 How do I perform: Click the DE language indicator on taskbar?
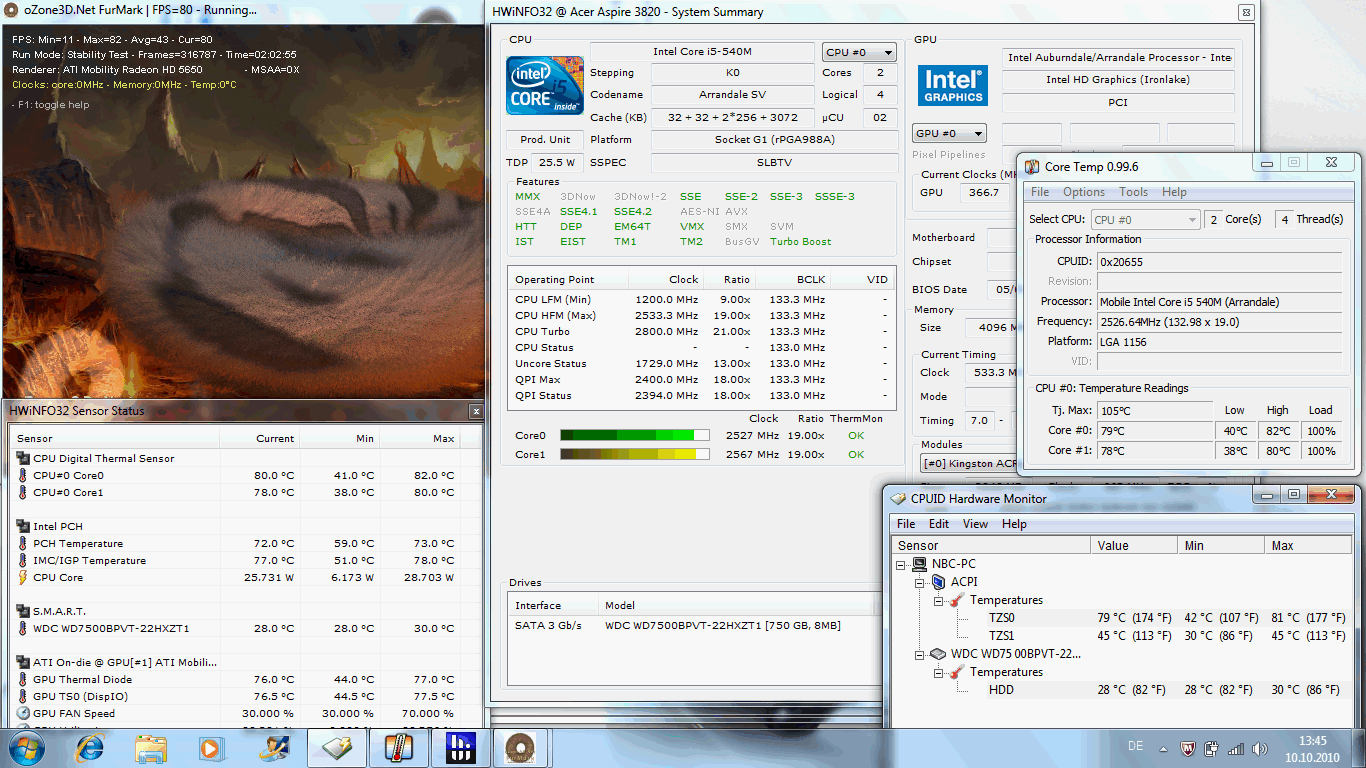click(1135, 747)
